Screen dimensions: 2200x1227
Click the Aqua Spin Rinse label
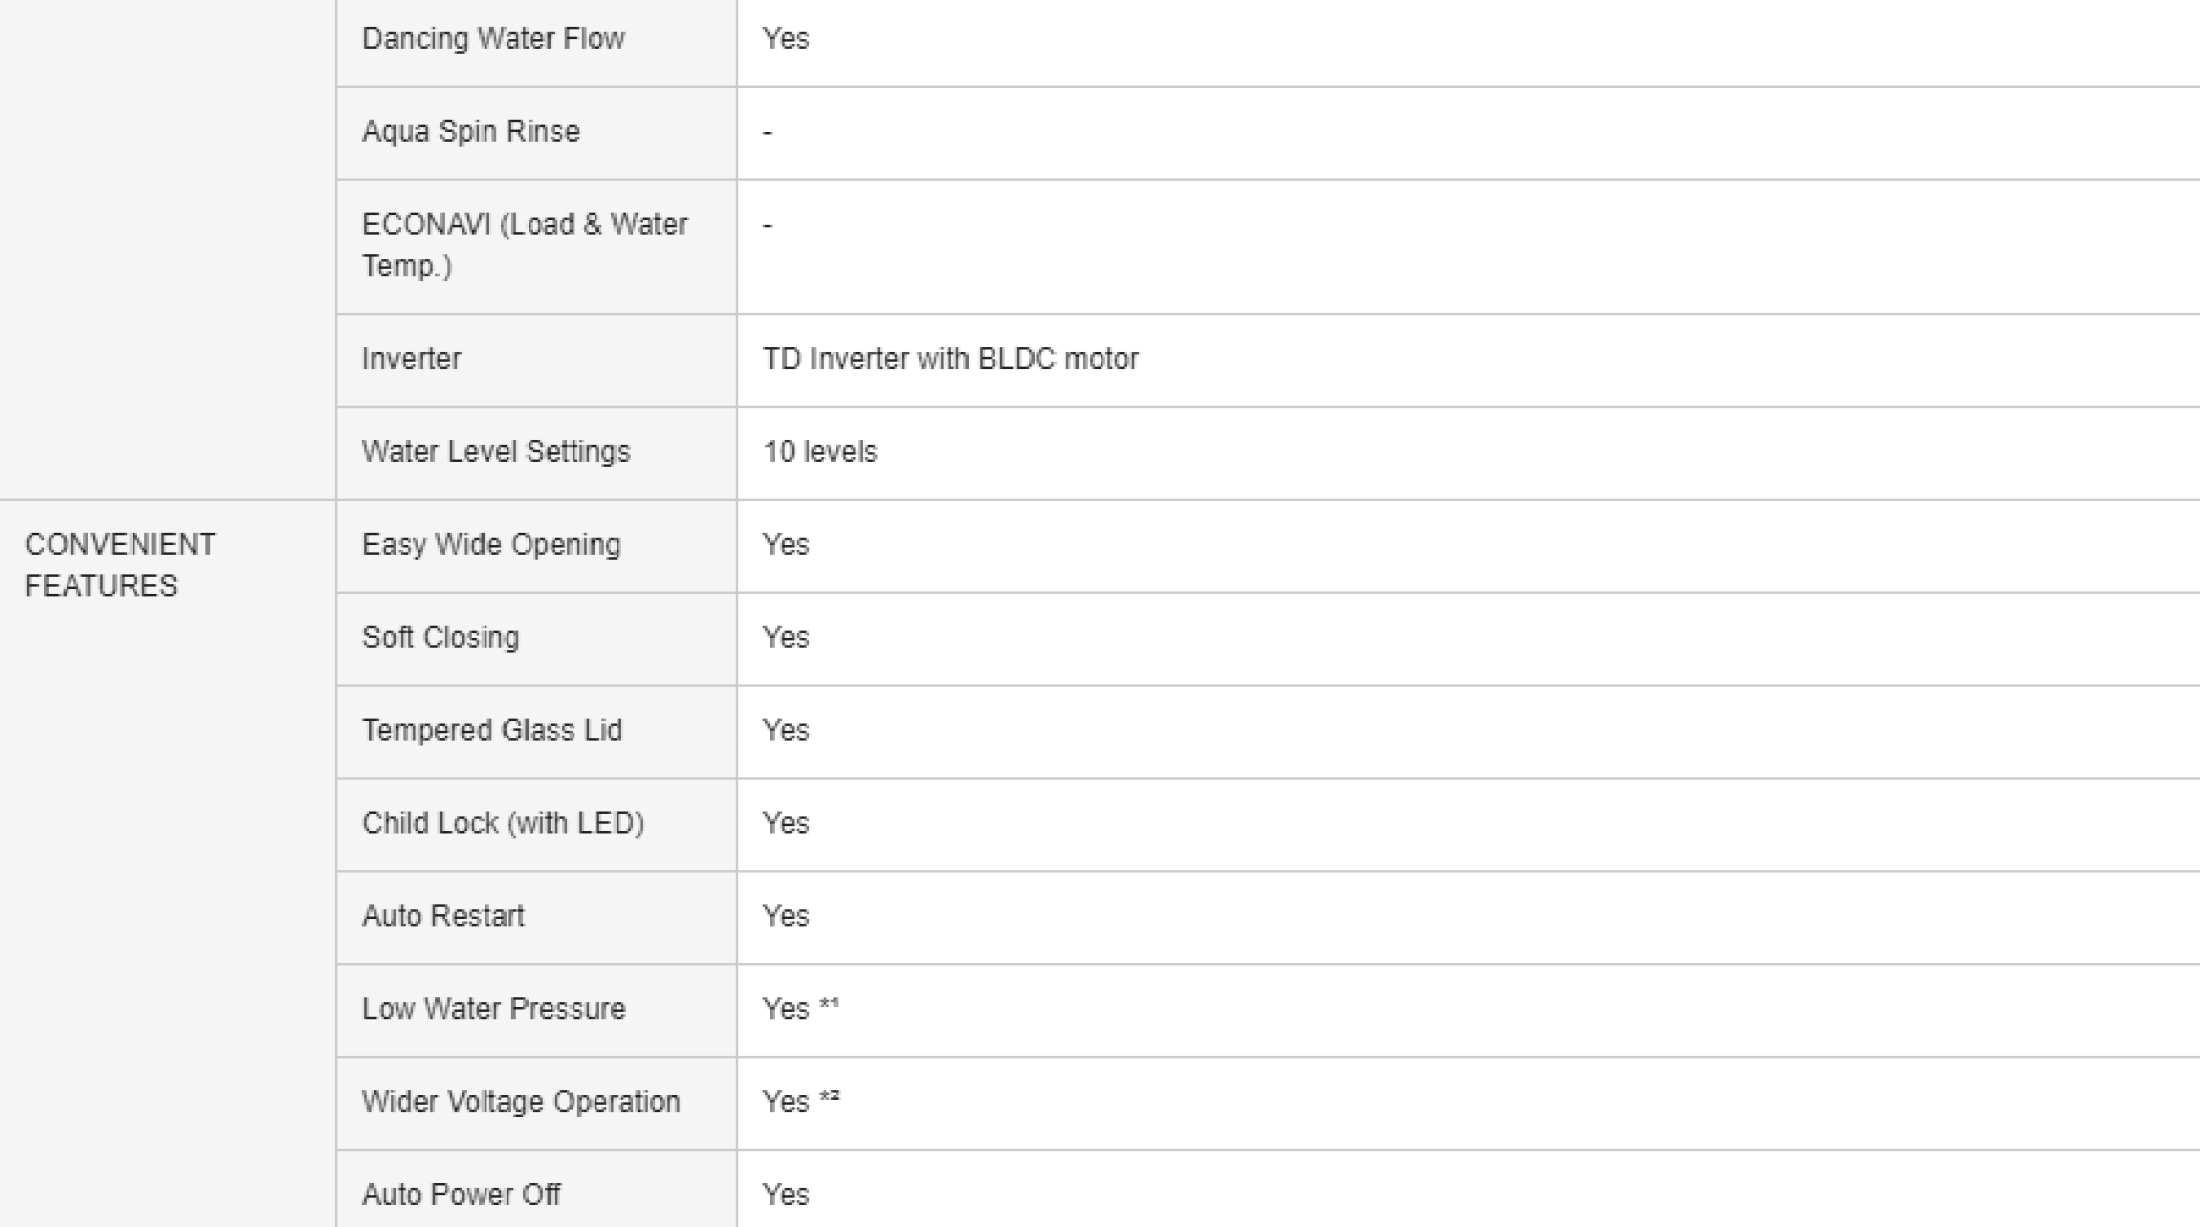[471, 132]
